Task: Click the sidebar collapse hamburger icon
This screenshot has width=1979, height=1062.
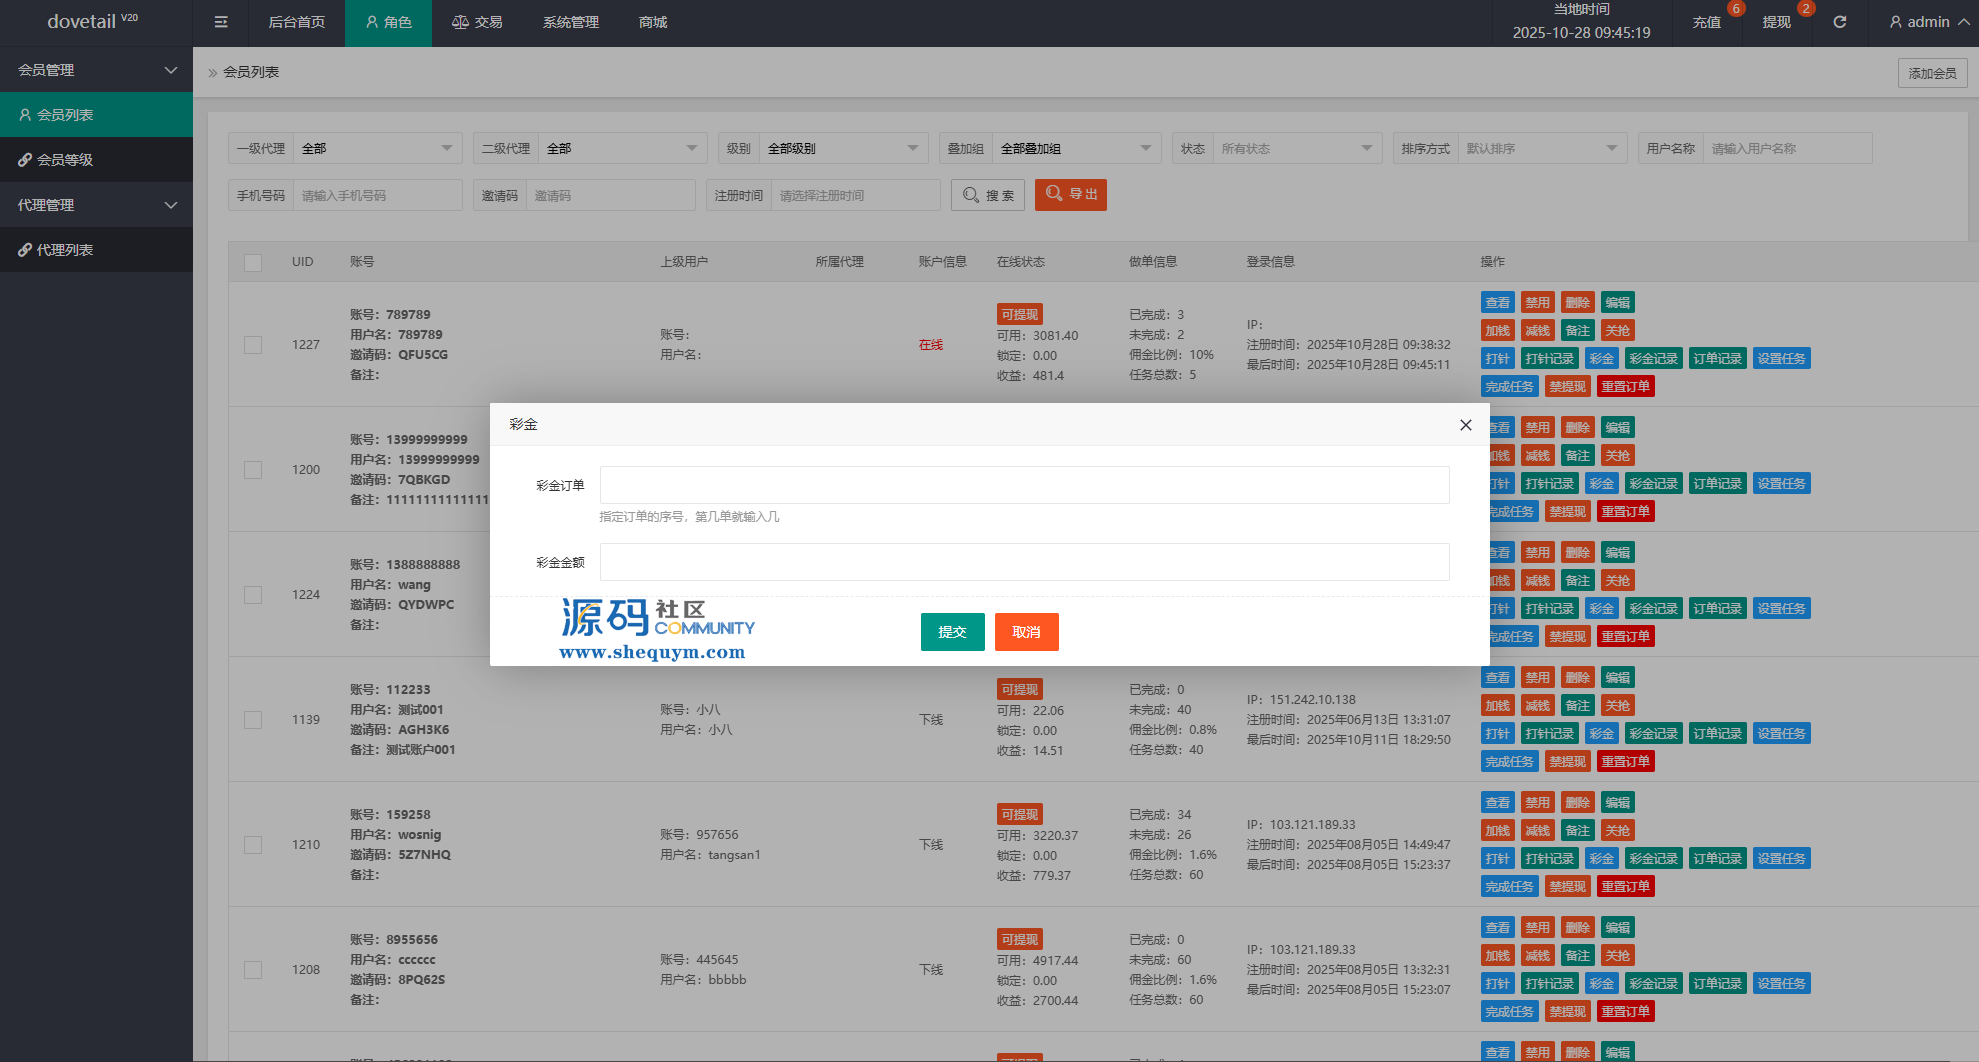Action: coord(221,22)
